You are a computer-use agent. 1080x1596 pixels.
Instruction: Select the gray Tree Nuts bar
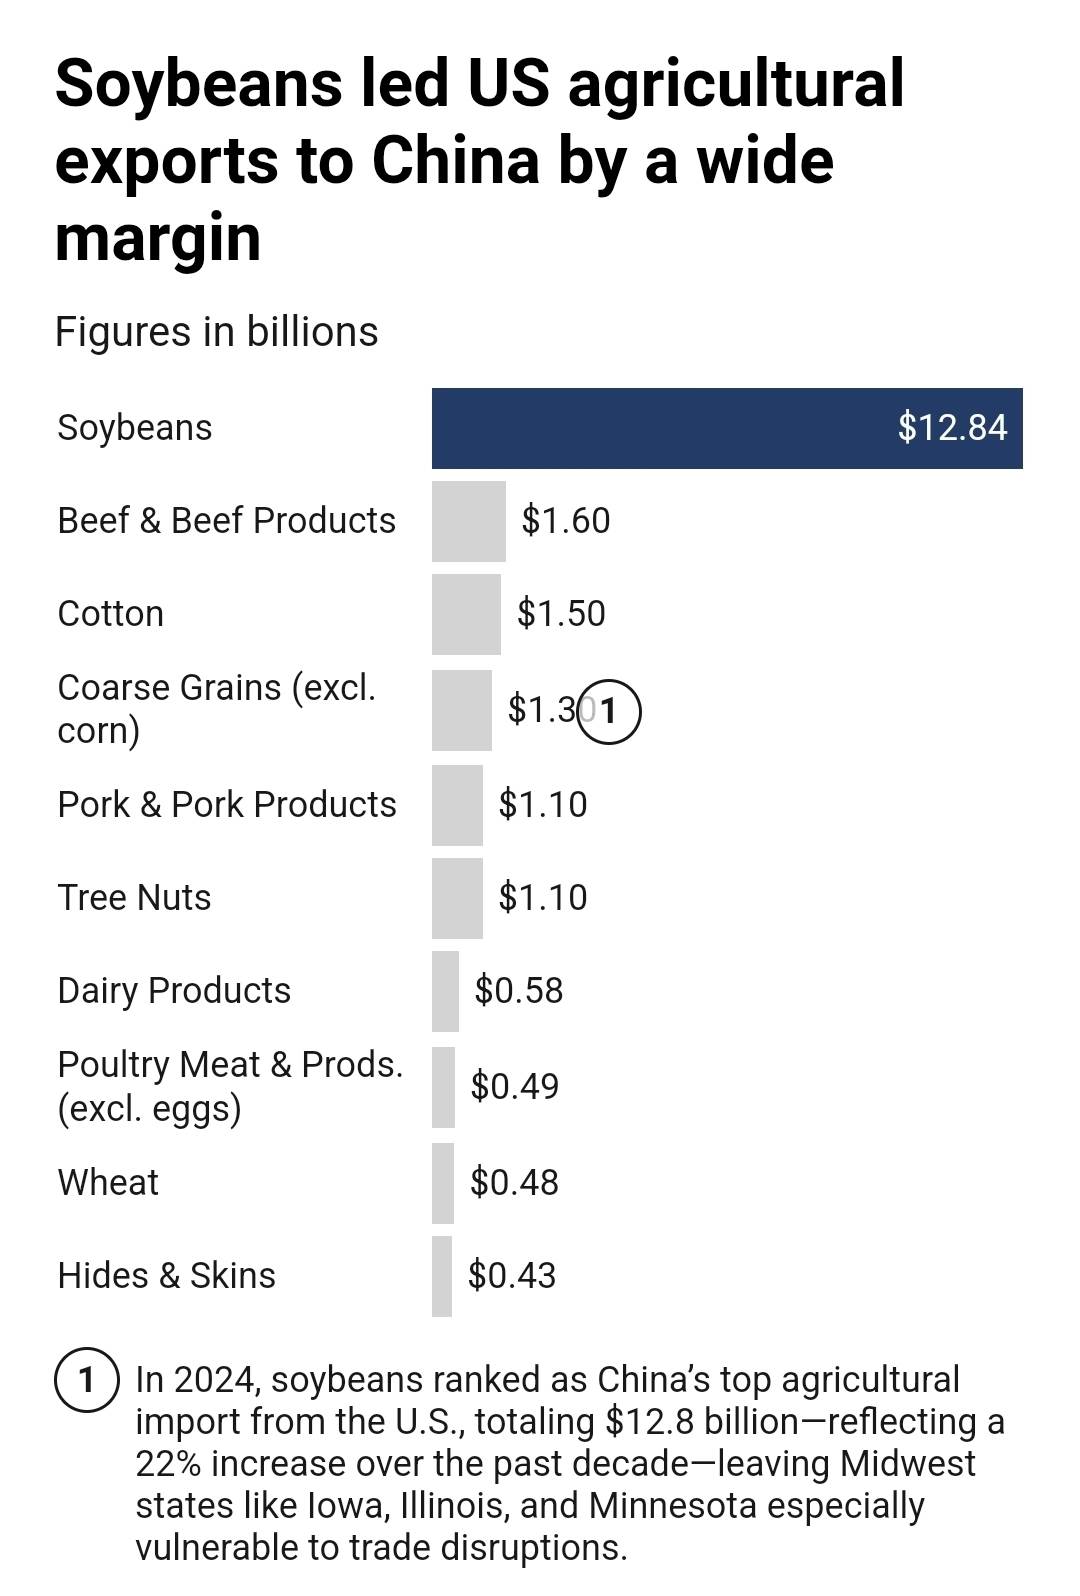click(x=457, y=898)
